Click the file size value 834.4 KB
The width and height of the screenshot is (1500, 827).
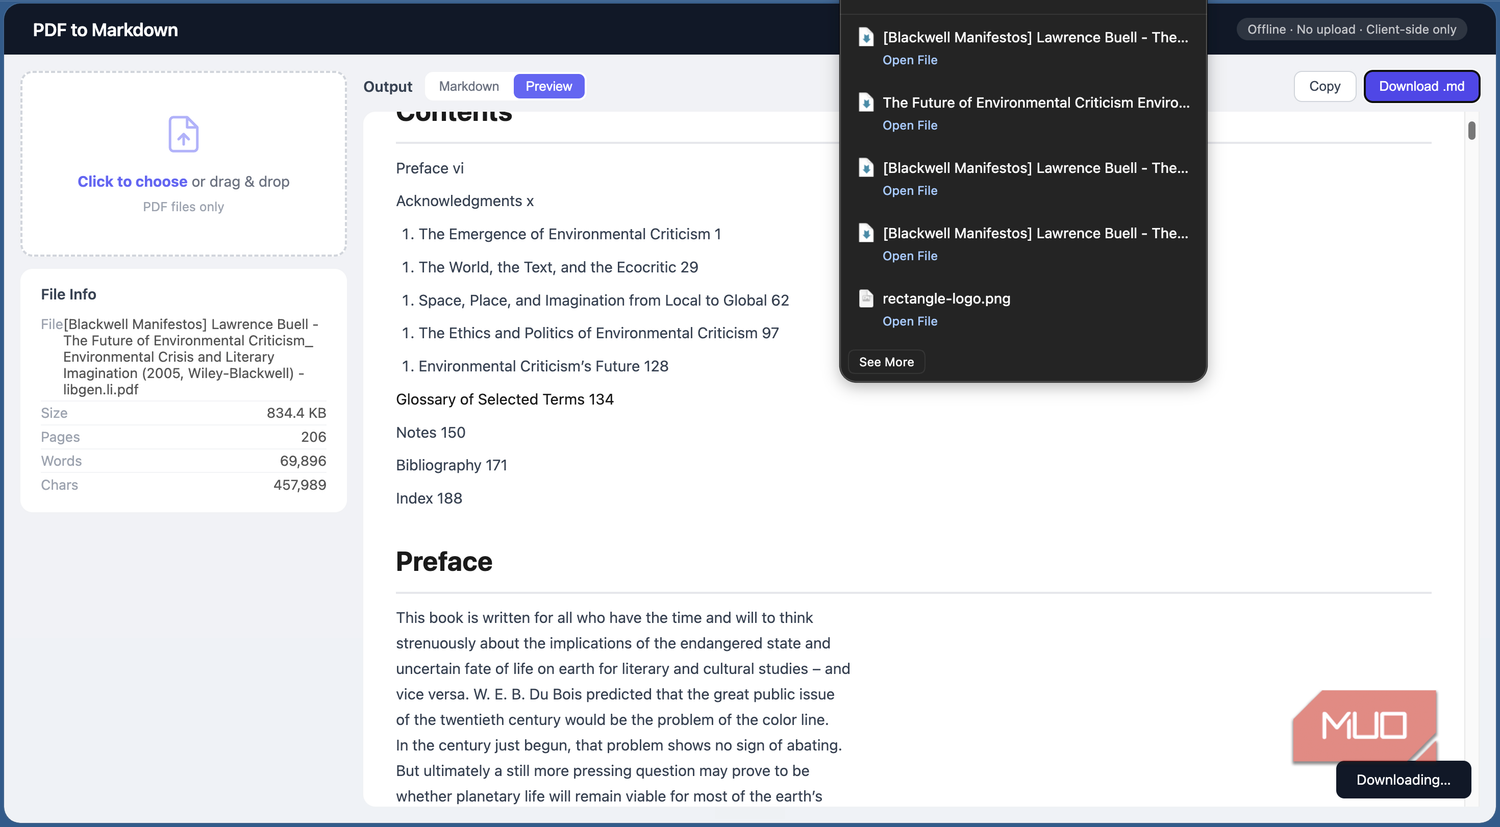click(x=296, y=413)
